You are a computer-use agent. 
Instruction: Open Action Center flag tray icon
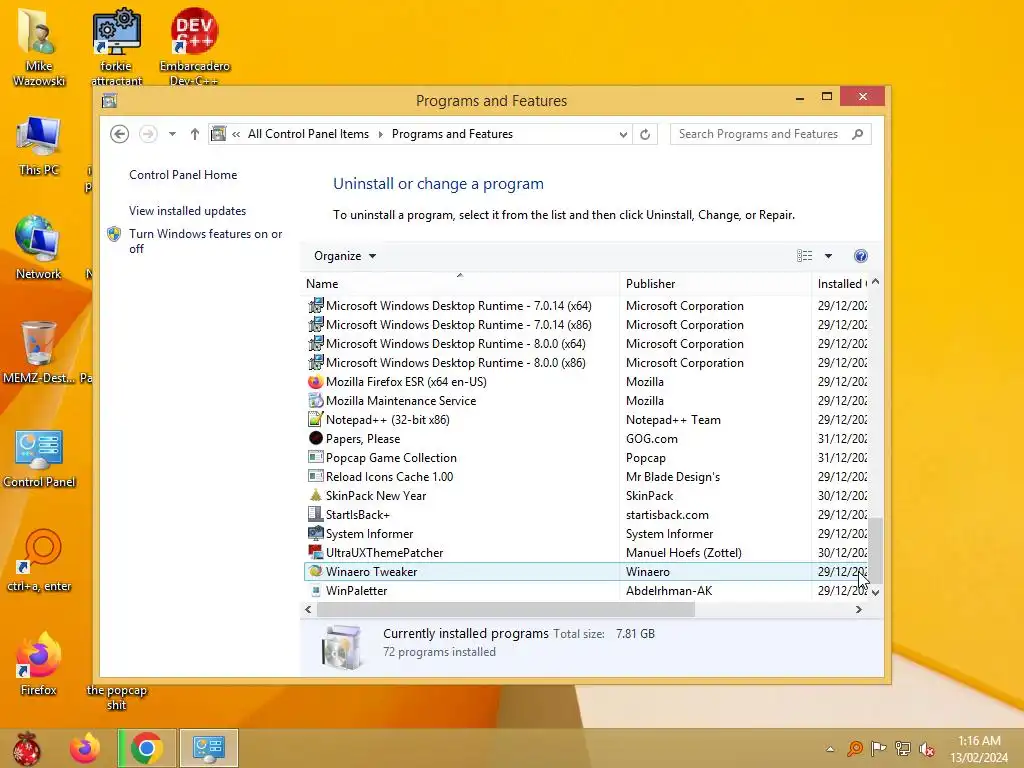point(878,749)
